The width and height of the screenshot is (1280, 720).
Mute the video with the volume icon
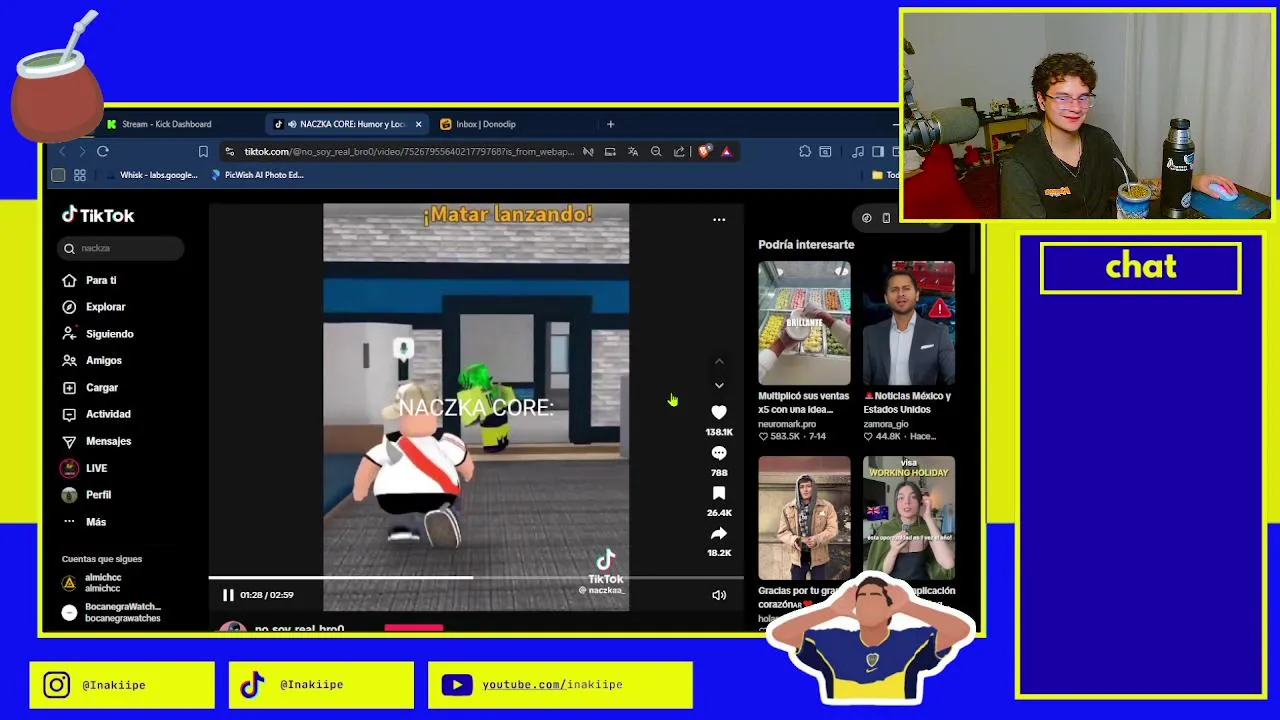(719, 595)
